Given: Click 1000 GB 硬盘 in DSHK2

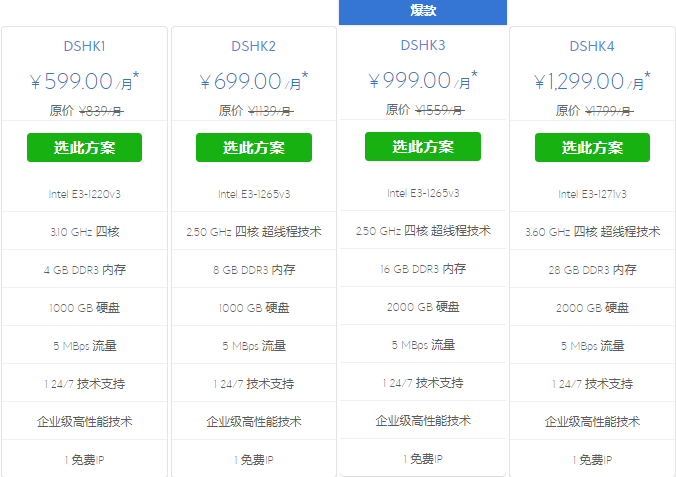Looking at the screenshot, I should click(x=254, y=308).
